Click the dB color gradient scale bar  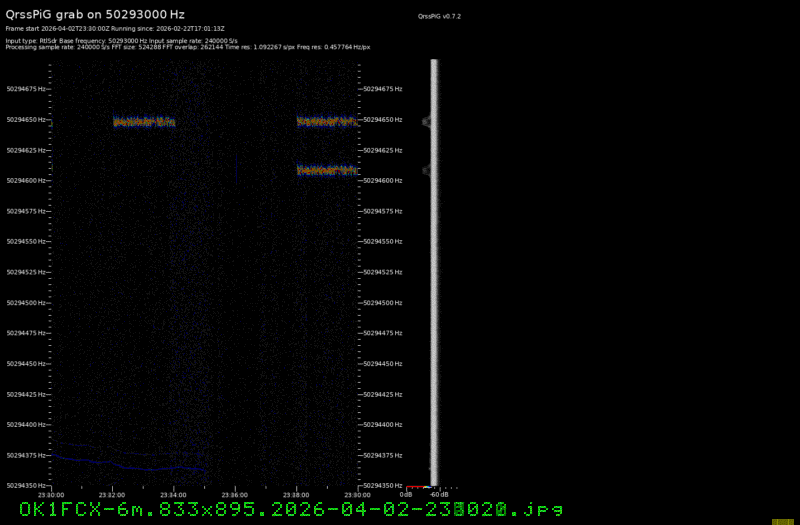point(419,487)
